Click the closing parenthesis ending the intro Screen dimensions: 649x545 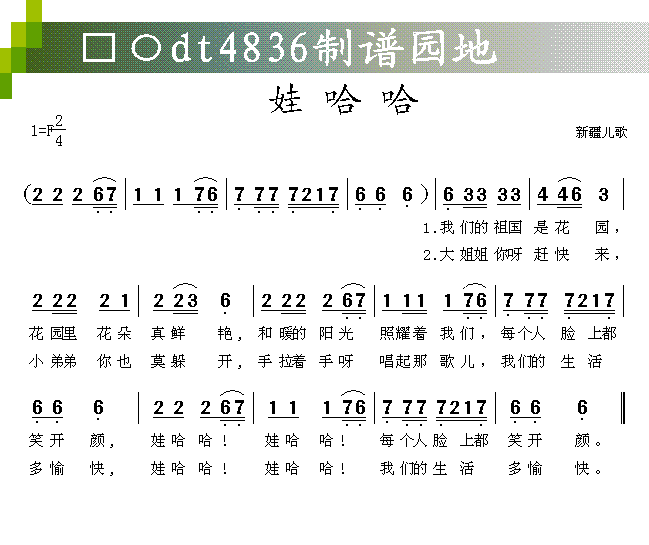(x=427, y=195)
